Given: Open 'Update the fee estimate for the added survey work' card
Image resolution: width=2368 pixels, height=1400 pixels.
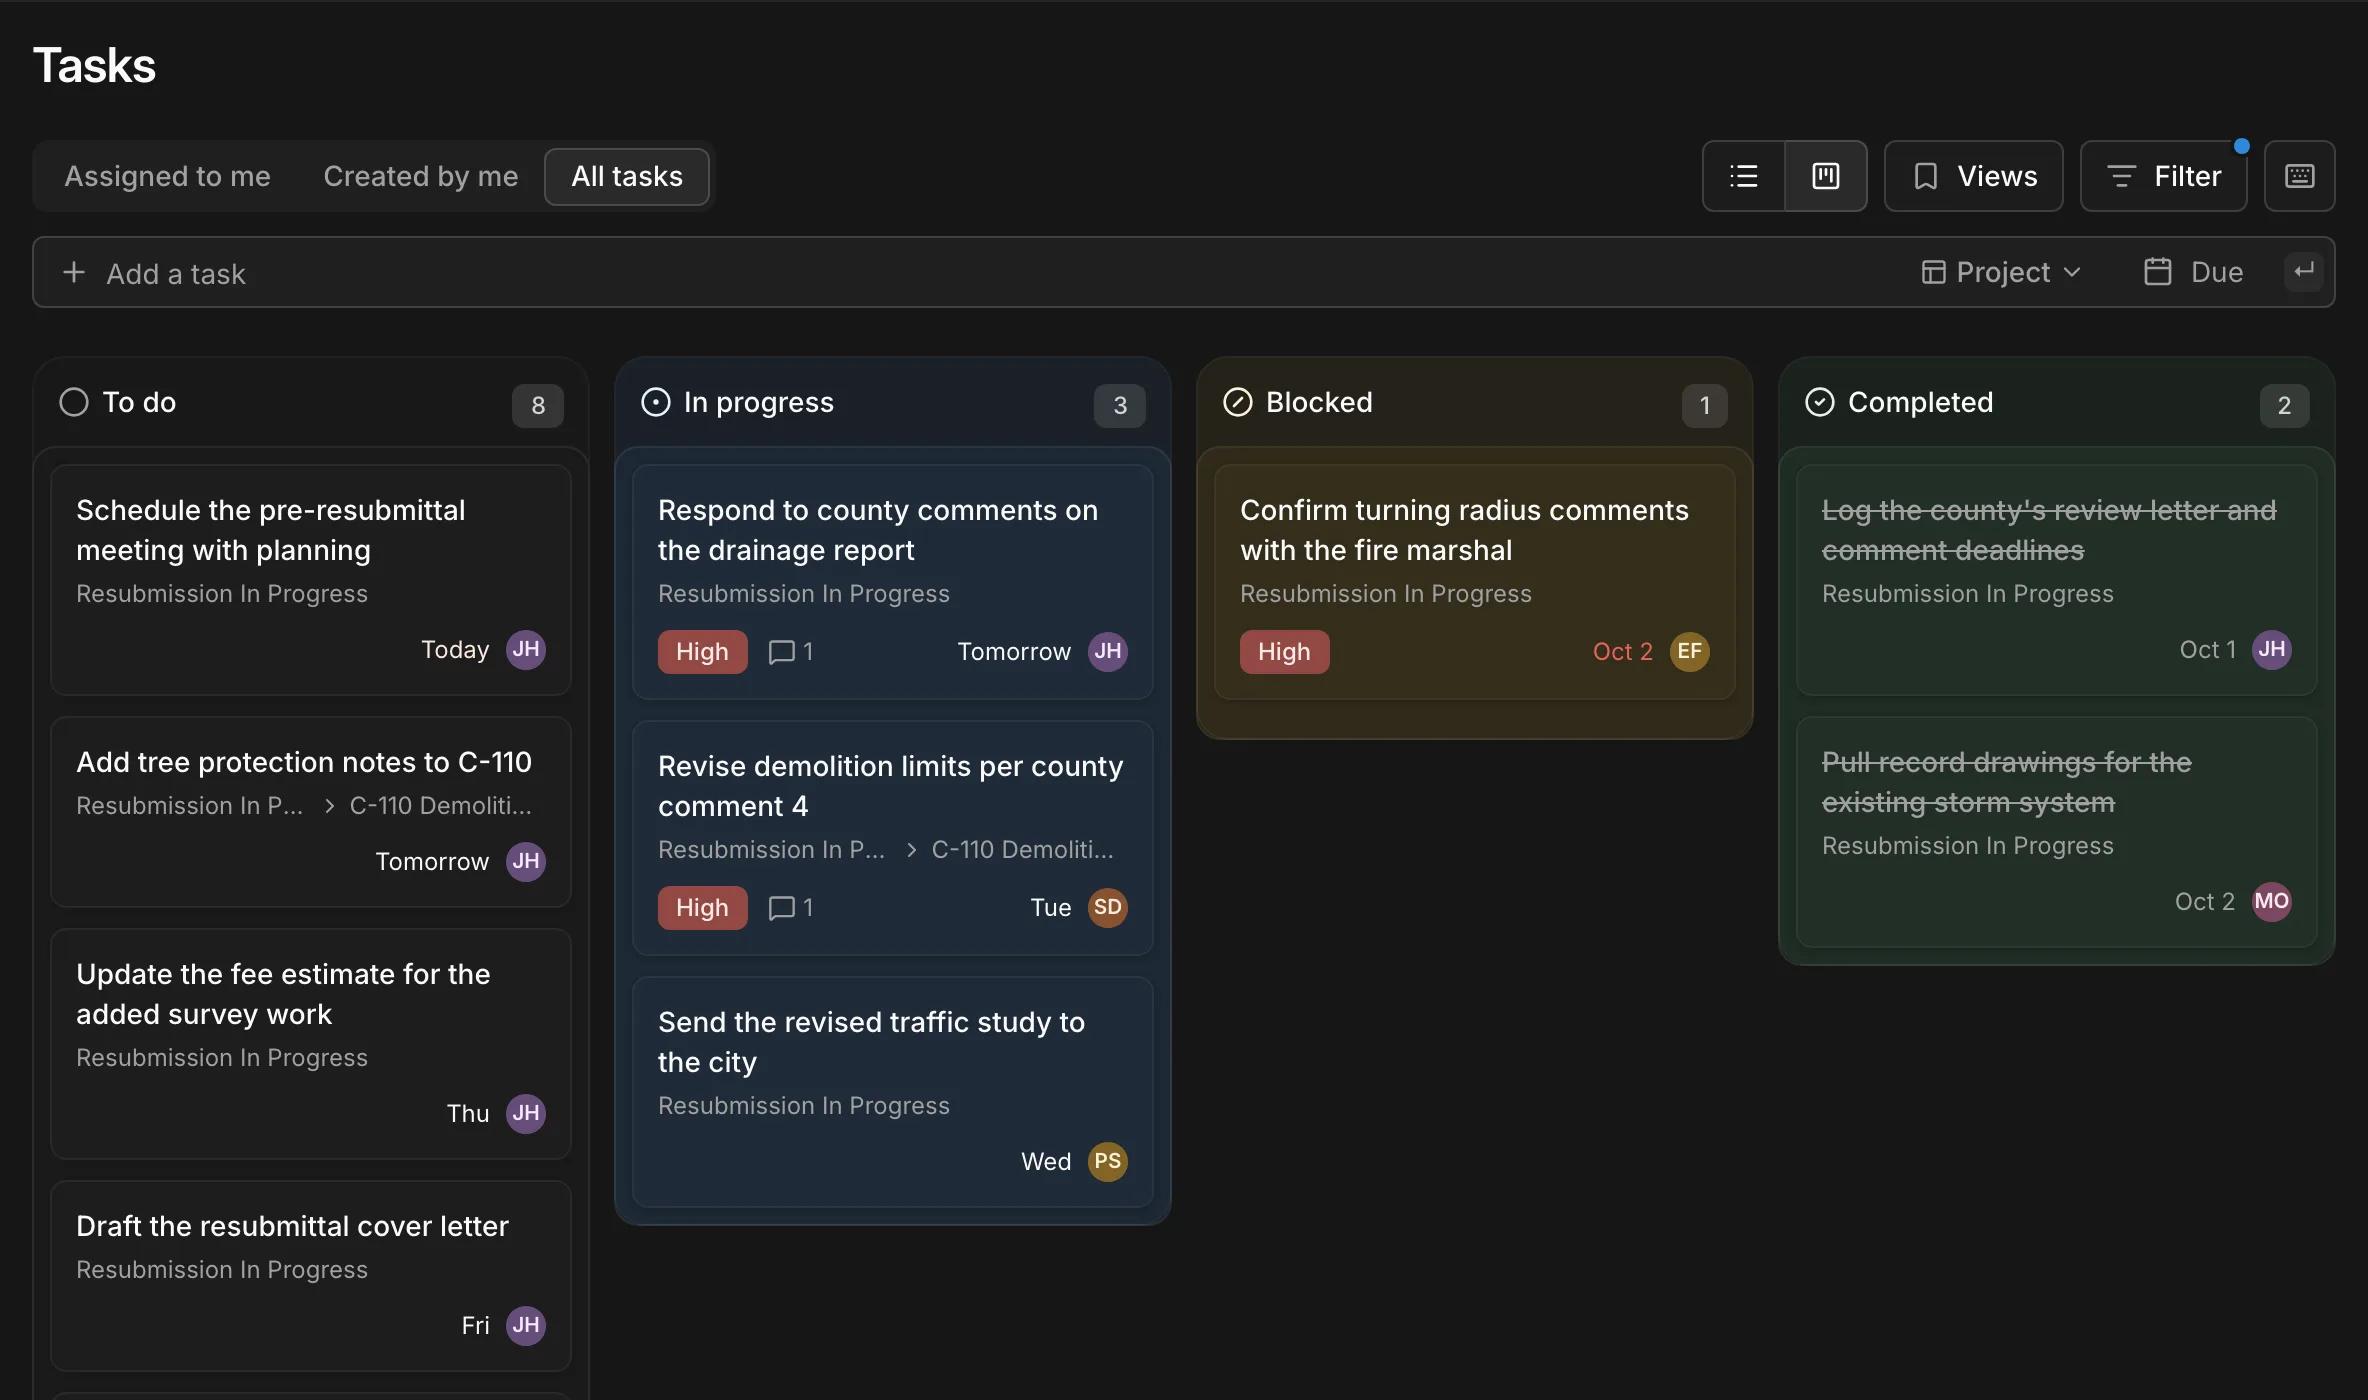Looking at the screenshot, I should [x=311, y=1044].
